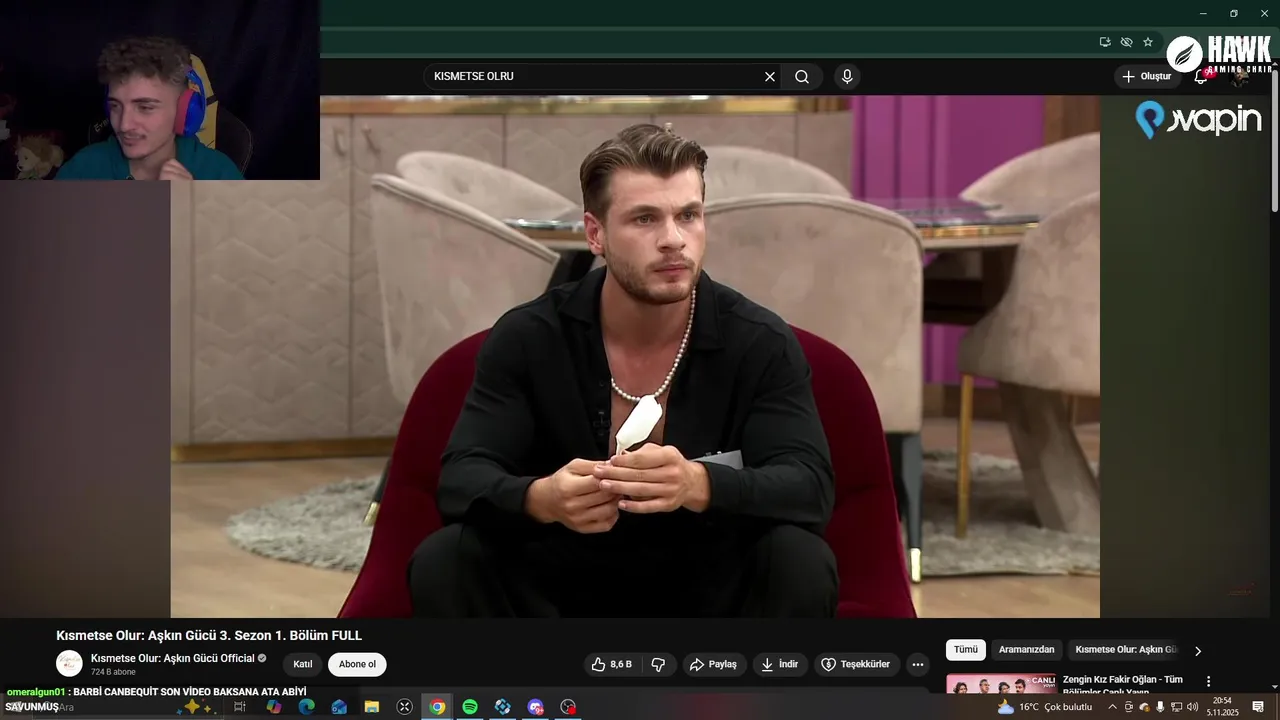
Task: Select the Aramanızdan filter chip
Action: pyautogui.click(x=1026, y=650)
